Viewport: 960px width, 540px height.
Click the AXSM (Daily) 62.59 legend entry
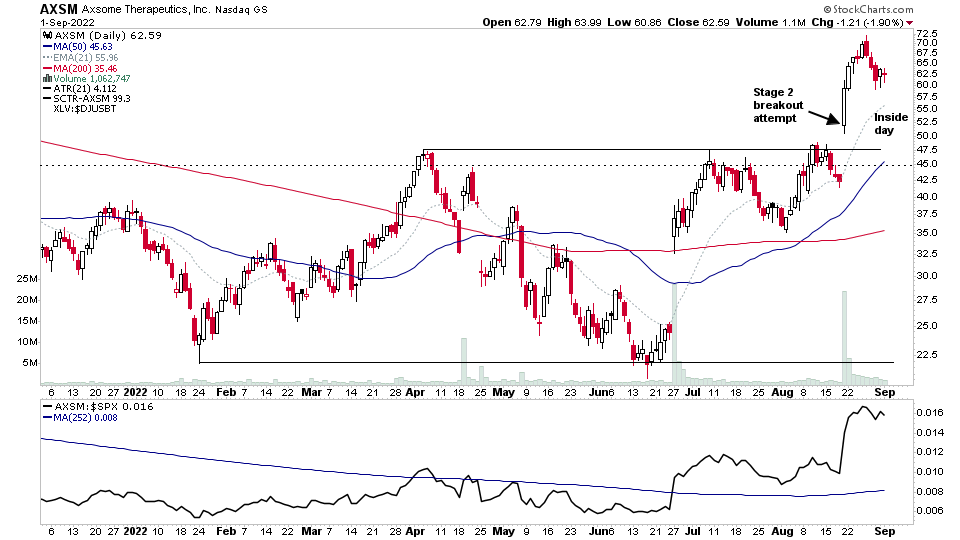point(108,36)
